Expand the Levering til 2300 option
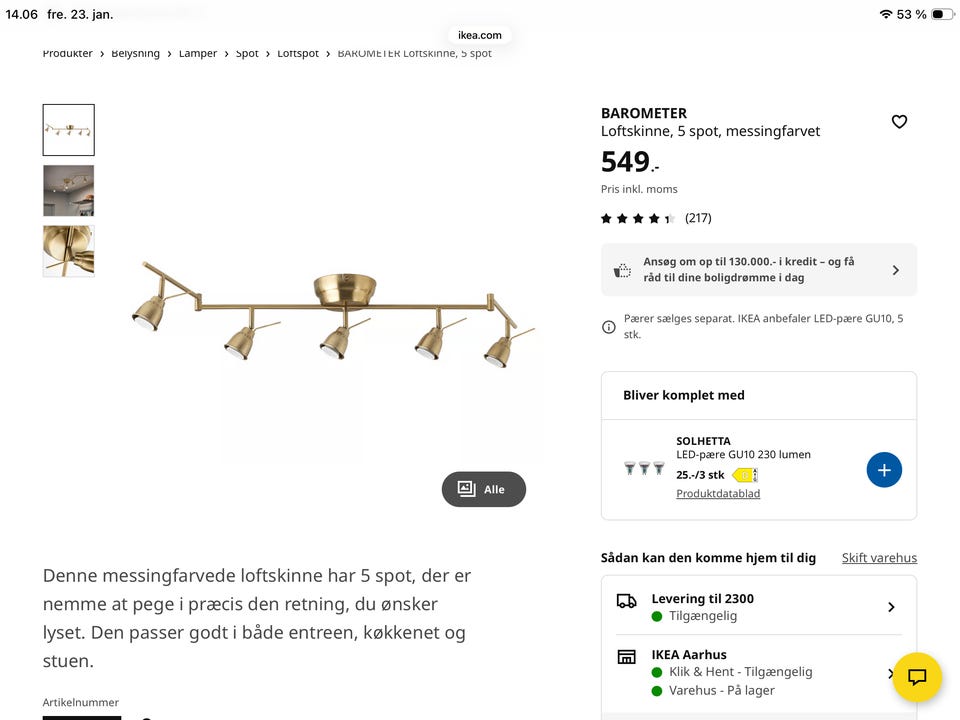This screenshot has width=960, height=720. (890, 606)
